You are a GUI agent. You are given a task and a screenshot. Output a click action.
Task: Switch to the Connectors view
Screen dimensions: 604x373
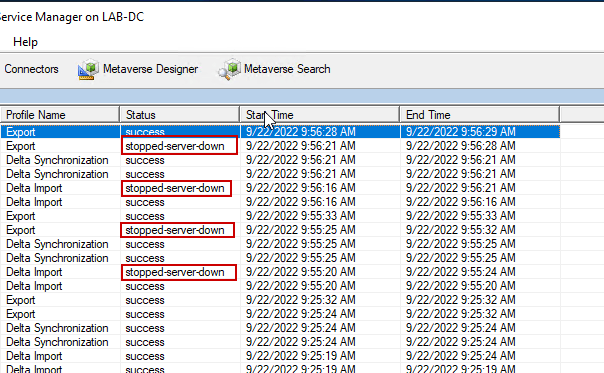click(x=31, y=69)
